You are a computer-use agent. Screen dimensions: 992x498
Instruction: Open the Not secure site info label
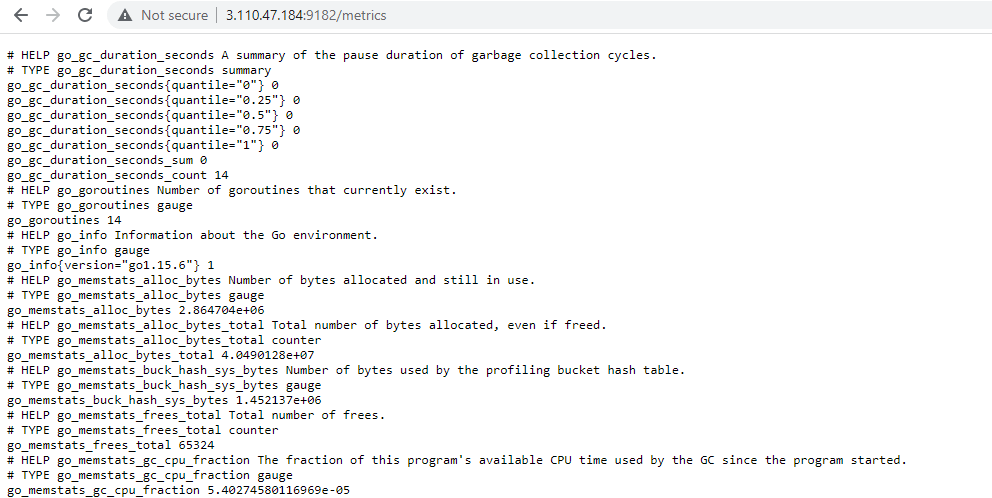pos(174,15)
